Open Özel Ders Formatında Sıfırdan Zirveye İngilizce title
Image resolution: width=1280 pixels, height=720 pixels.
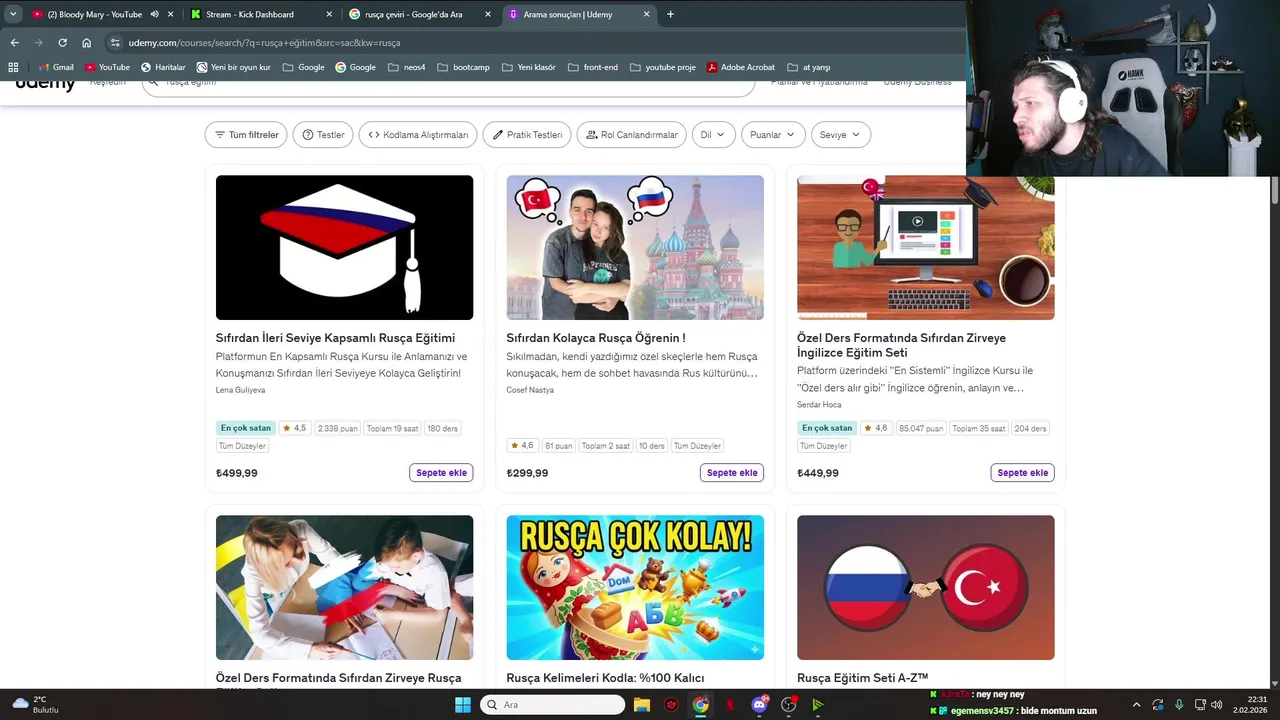901,345
